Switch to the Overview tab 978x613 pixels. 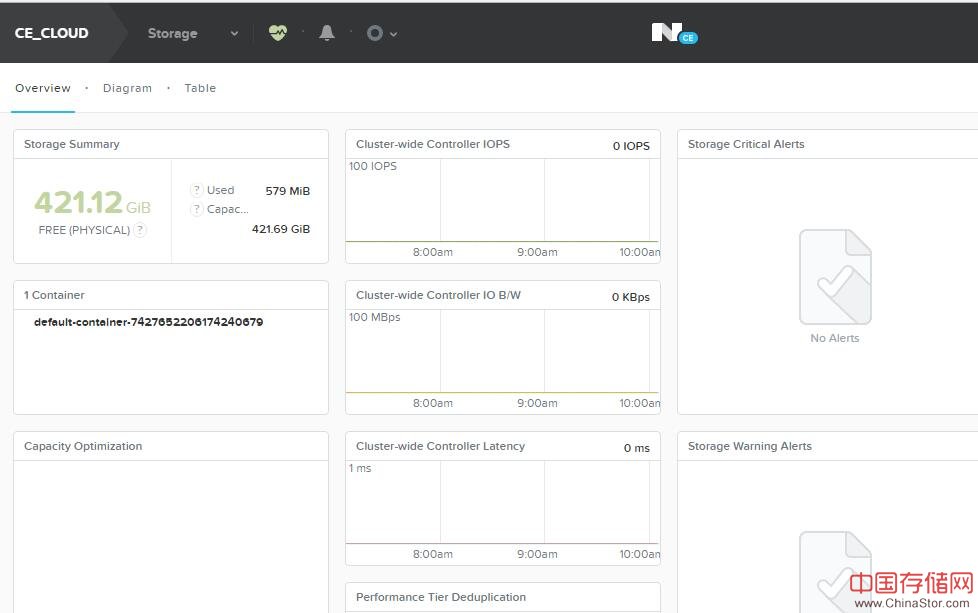(43, 88)
